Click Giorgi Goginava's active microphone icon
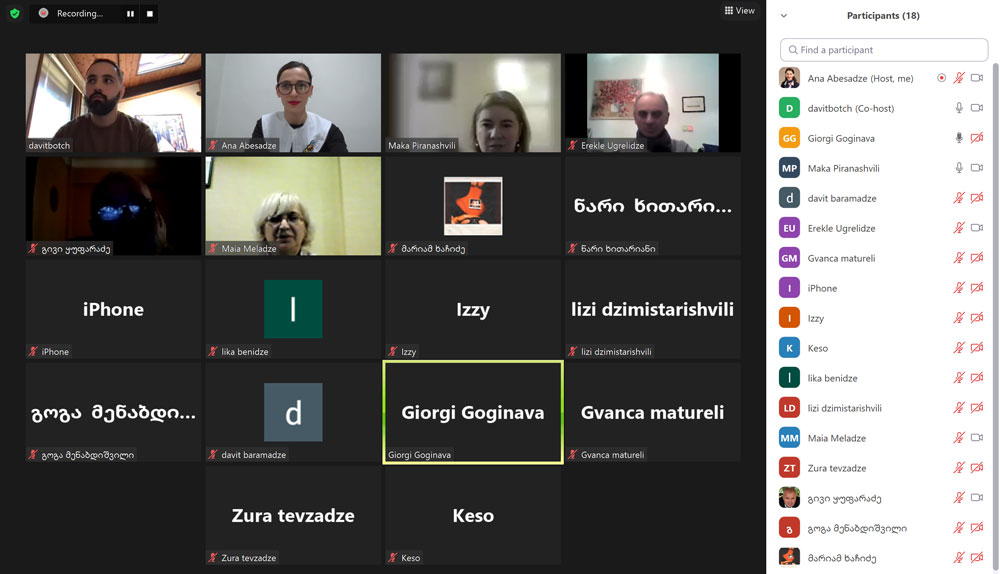 pos(959,138)
